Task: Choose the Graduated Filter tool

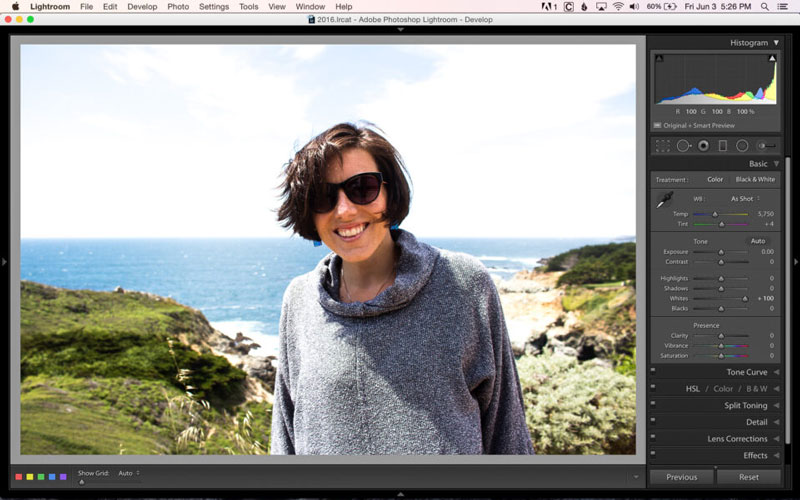Action: 723,146
